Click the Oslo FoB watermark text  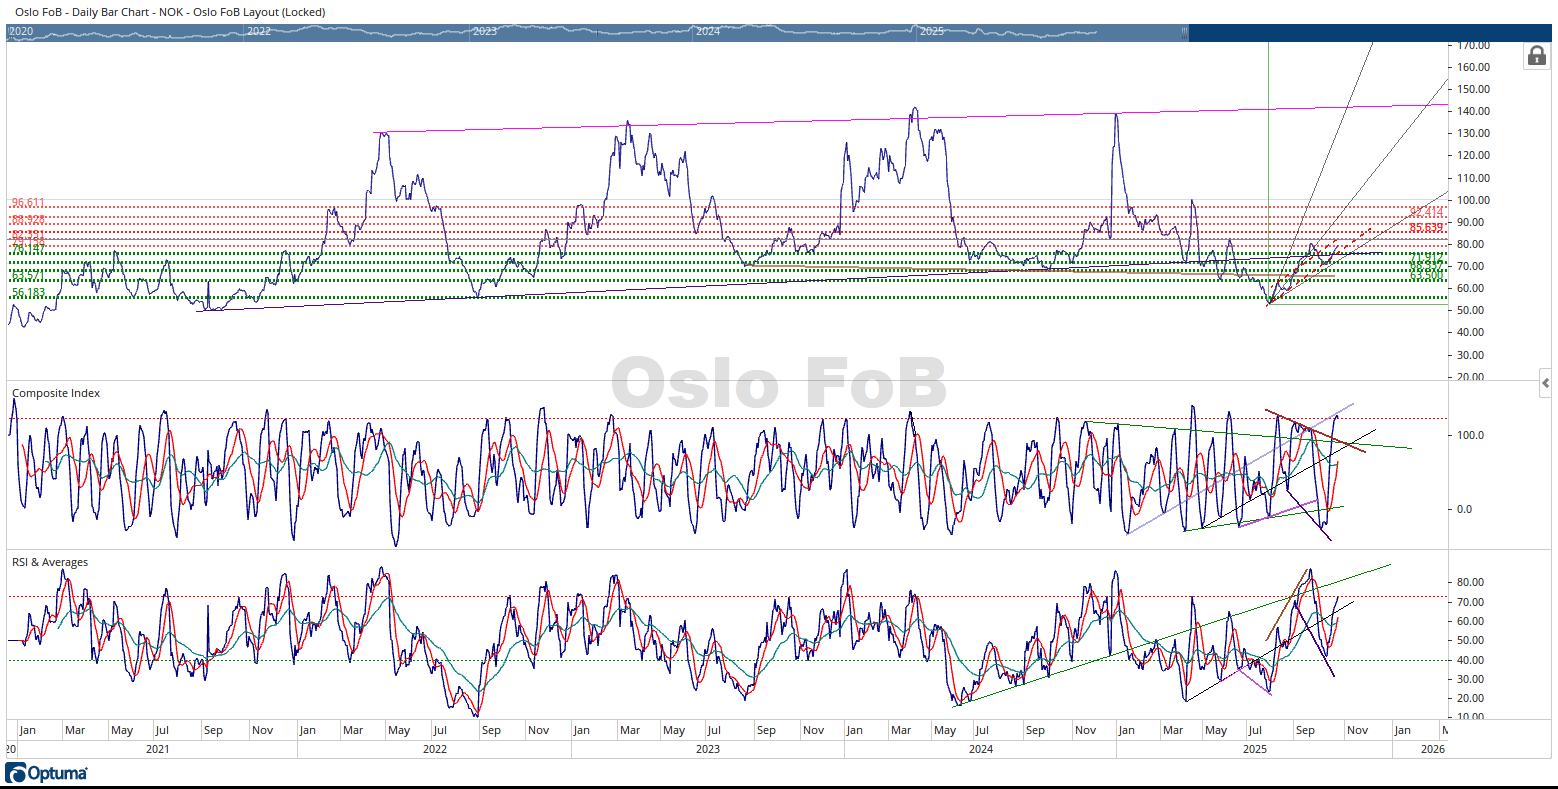click(x=779, y=383)
